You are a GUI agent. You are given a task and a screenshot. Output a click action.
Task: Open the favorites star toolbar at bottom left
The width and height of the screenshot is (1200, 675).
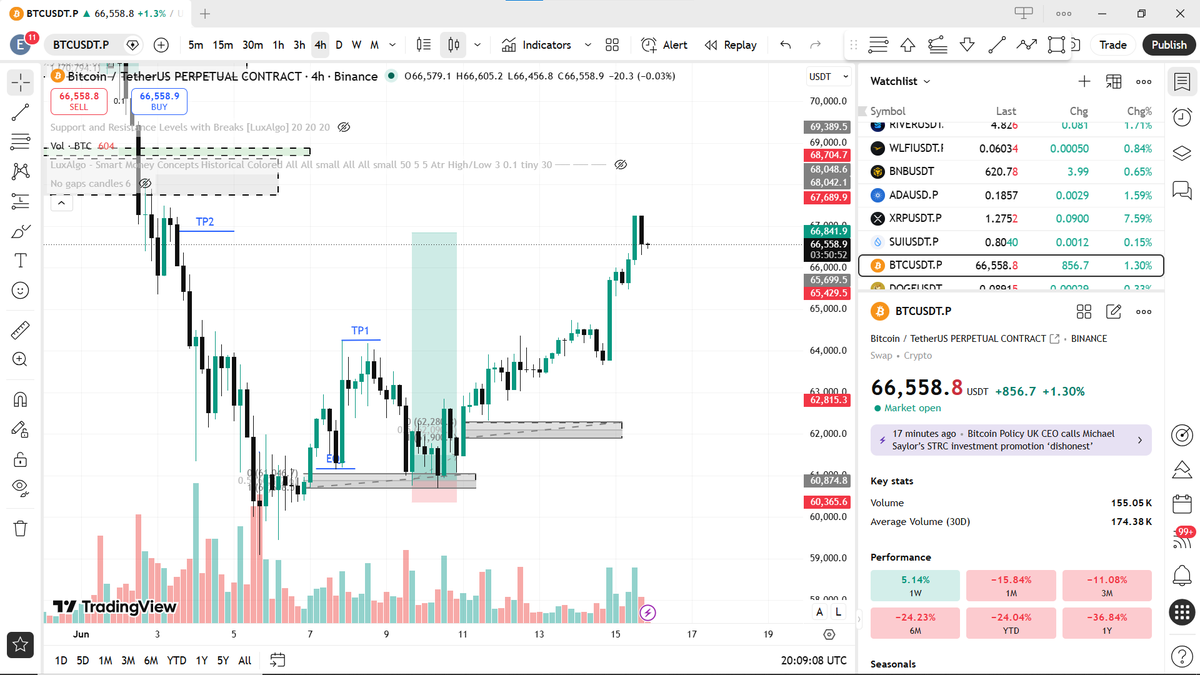click(20, 645)
